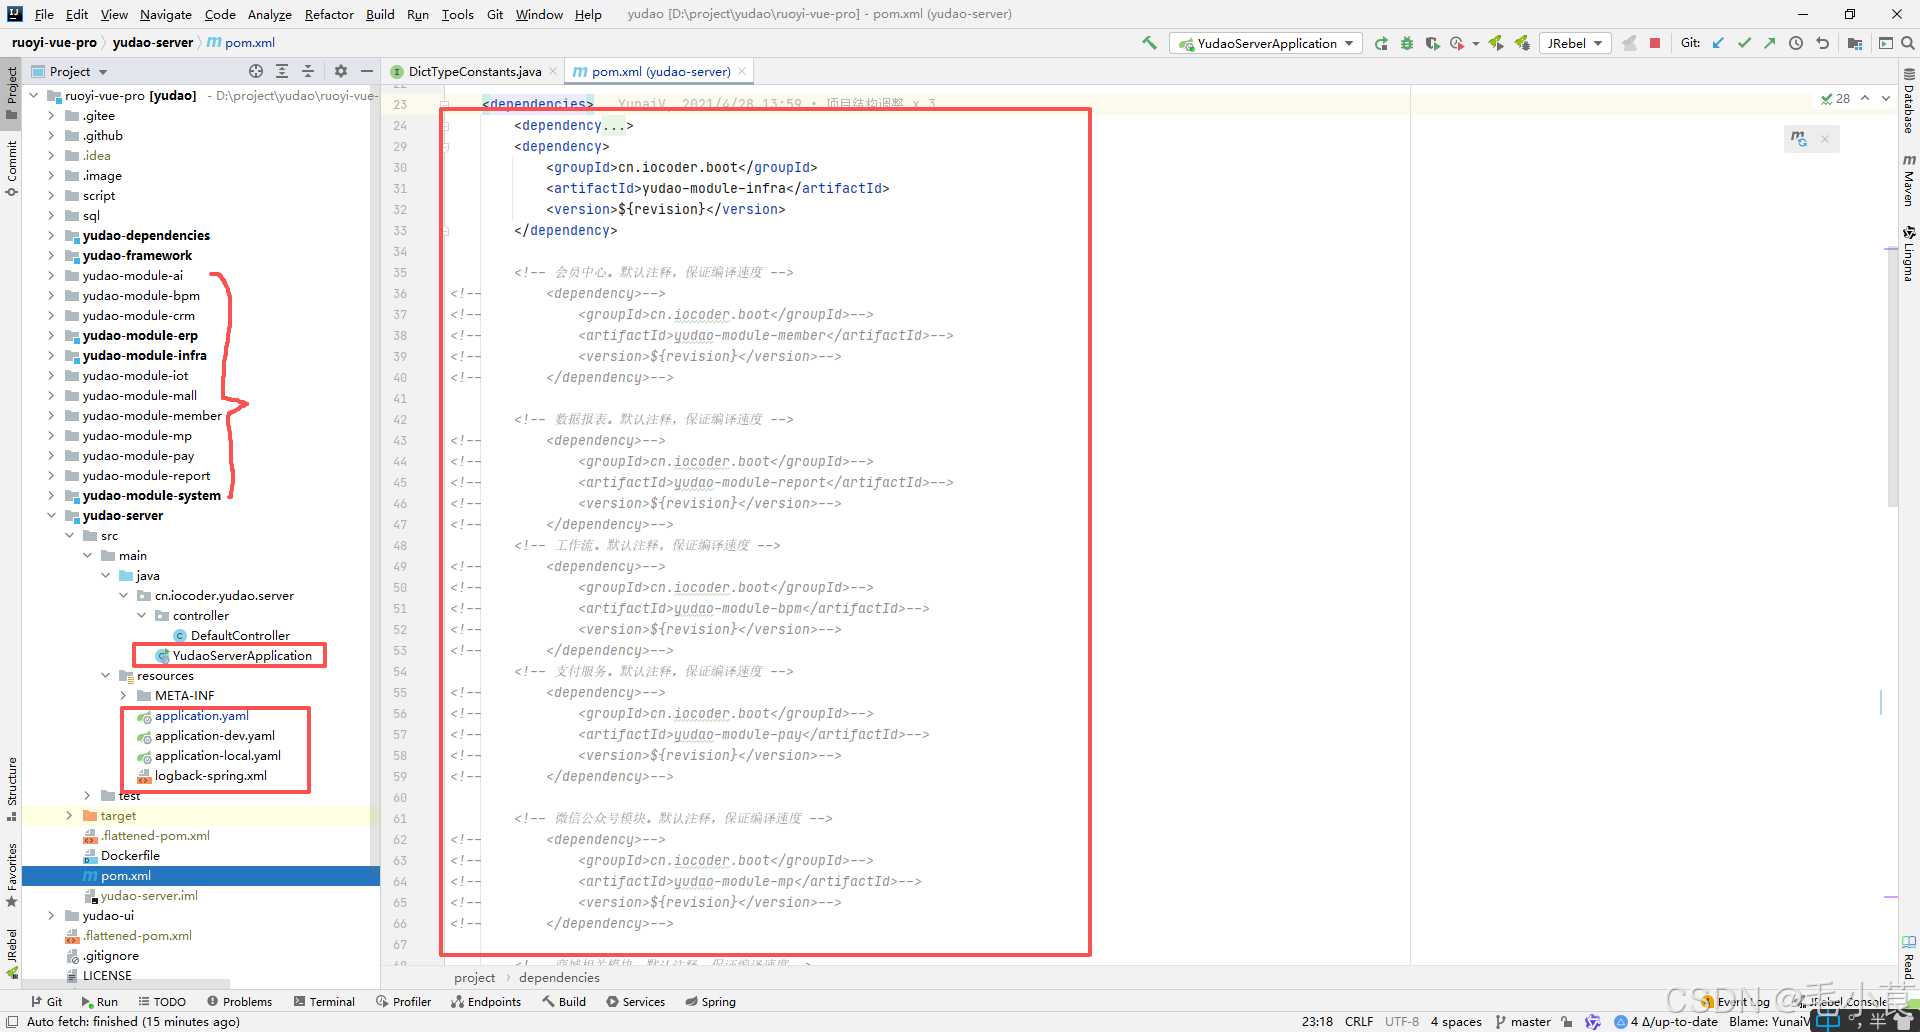Open the Maven side panel
This screenshot has height=1032, width=1920.
click(1909, 180)
